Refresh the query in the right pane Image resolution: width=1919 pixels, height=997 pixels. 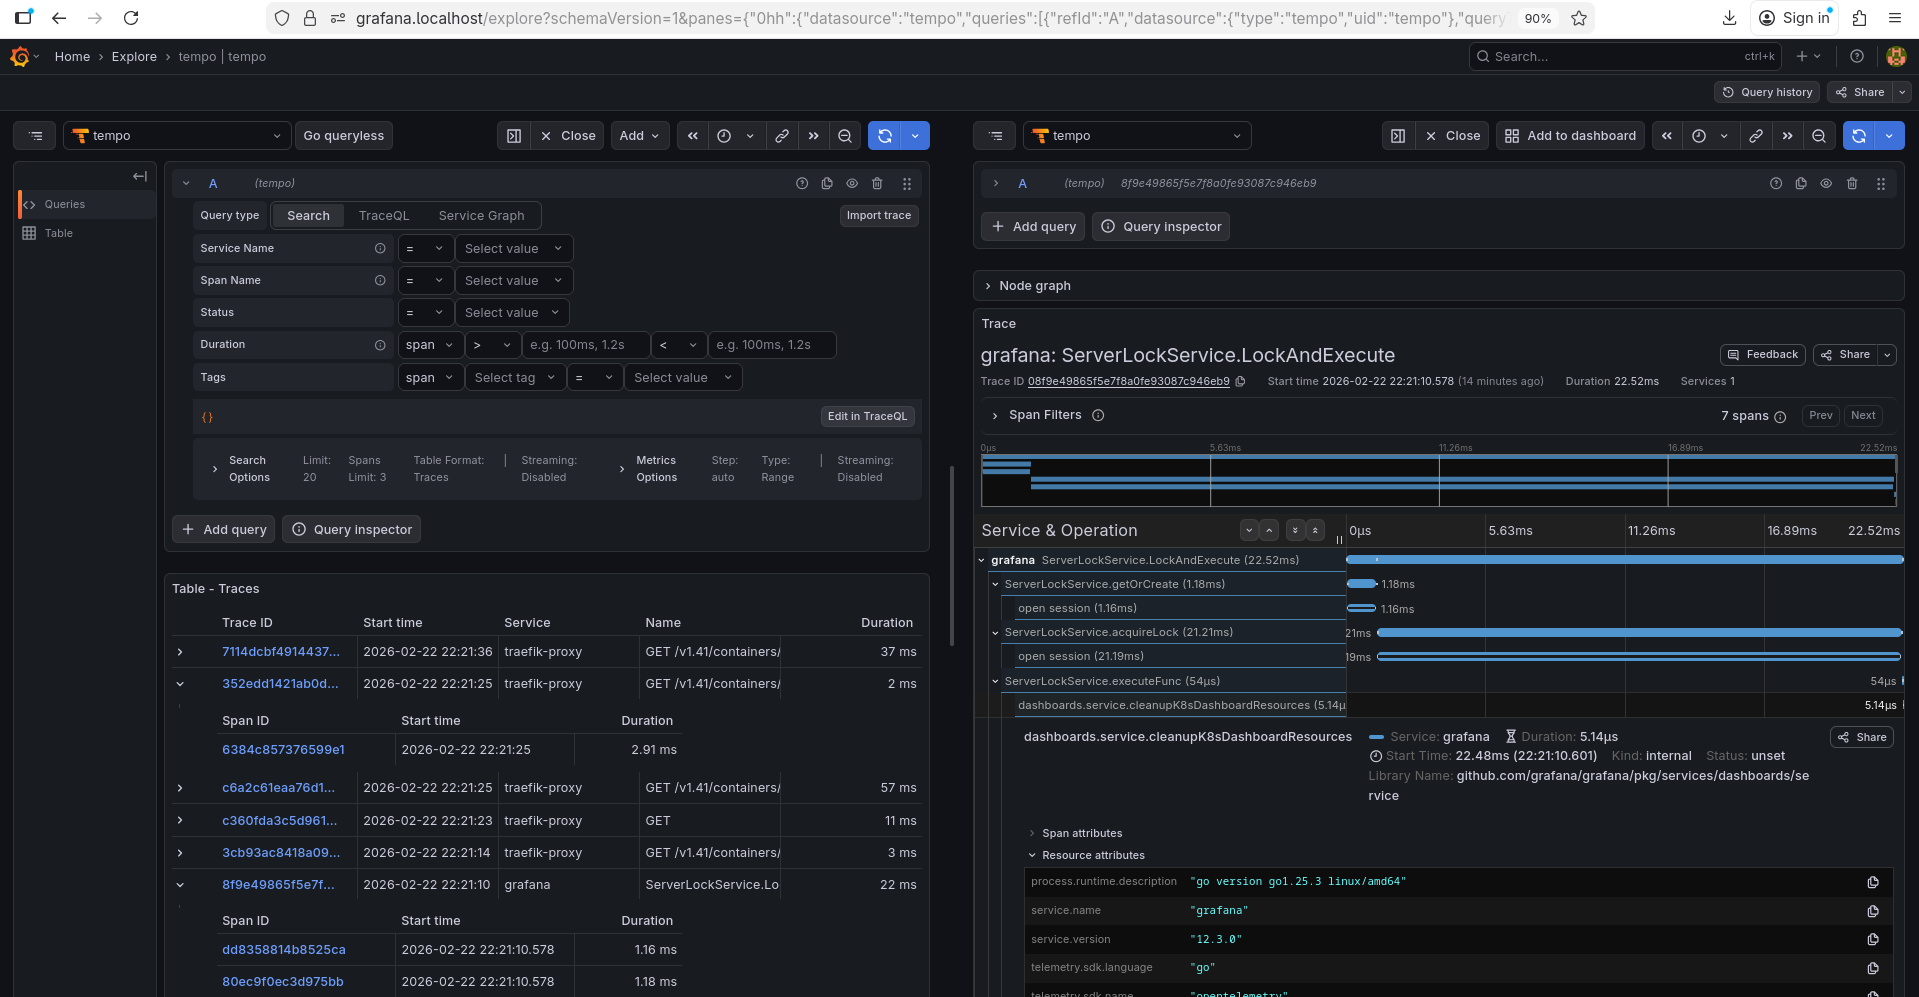(1859, 136)
